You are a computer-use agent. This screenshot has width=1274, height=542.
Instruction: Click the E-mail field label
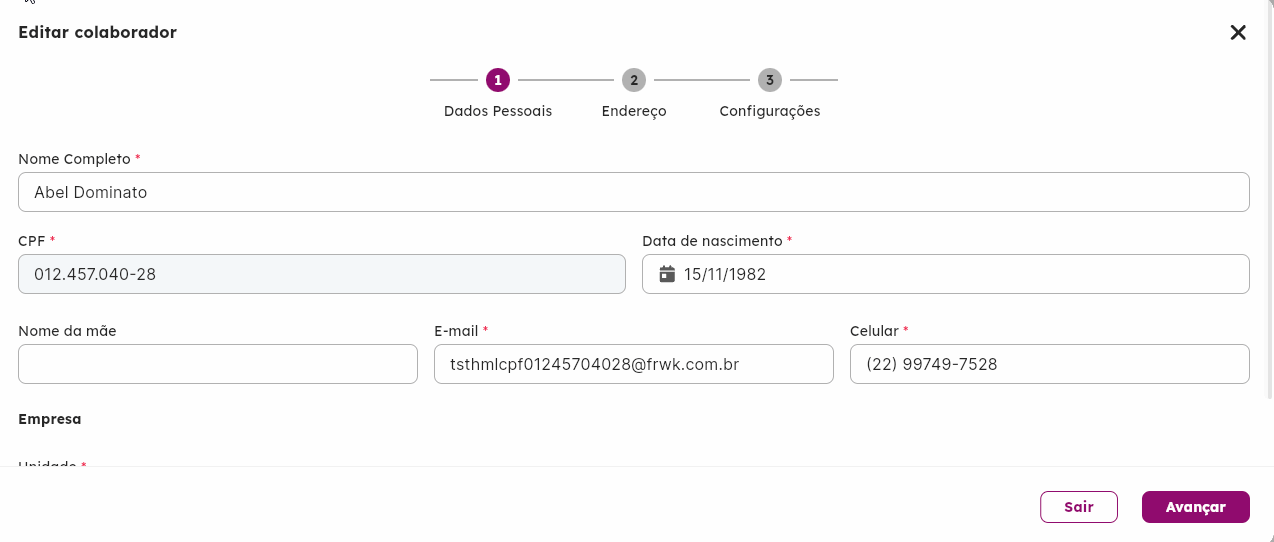pyautogui.click(x=456, y=331)
